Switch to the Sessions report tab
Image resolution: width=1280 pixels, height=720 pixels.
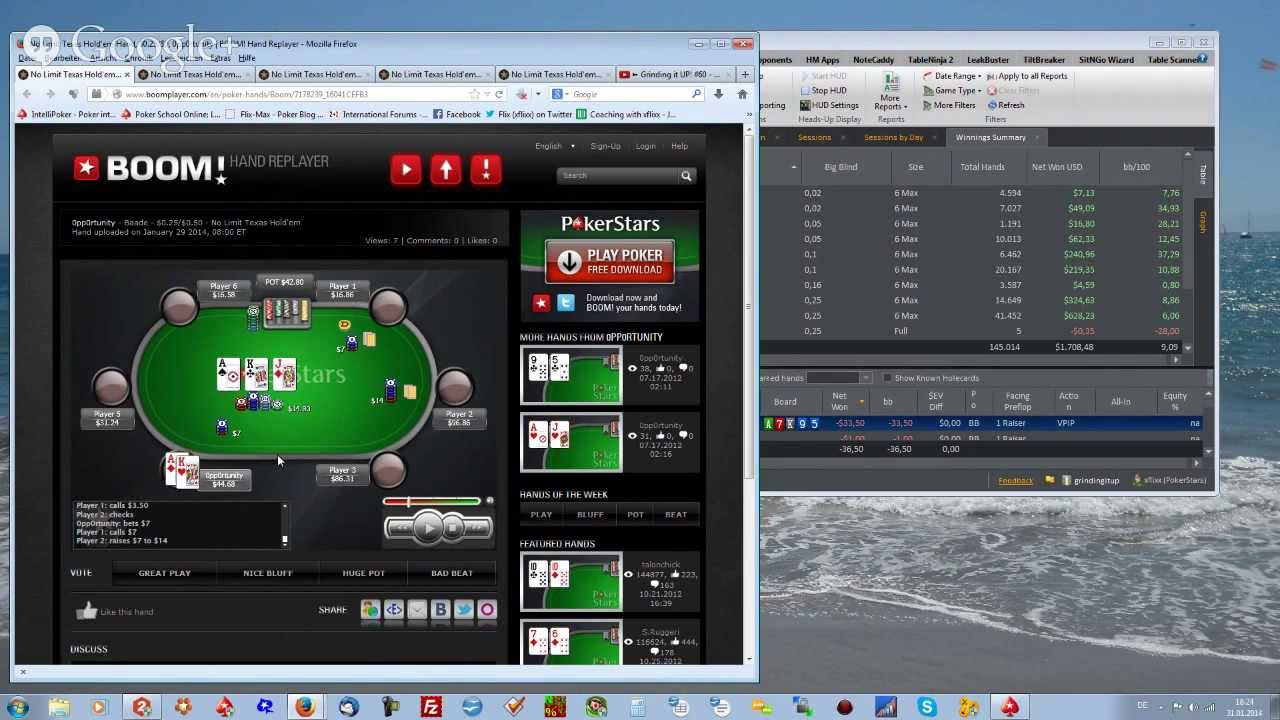click(814, 137)
